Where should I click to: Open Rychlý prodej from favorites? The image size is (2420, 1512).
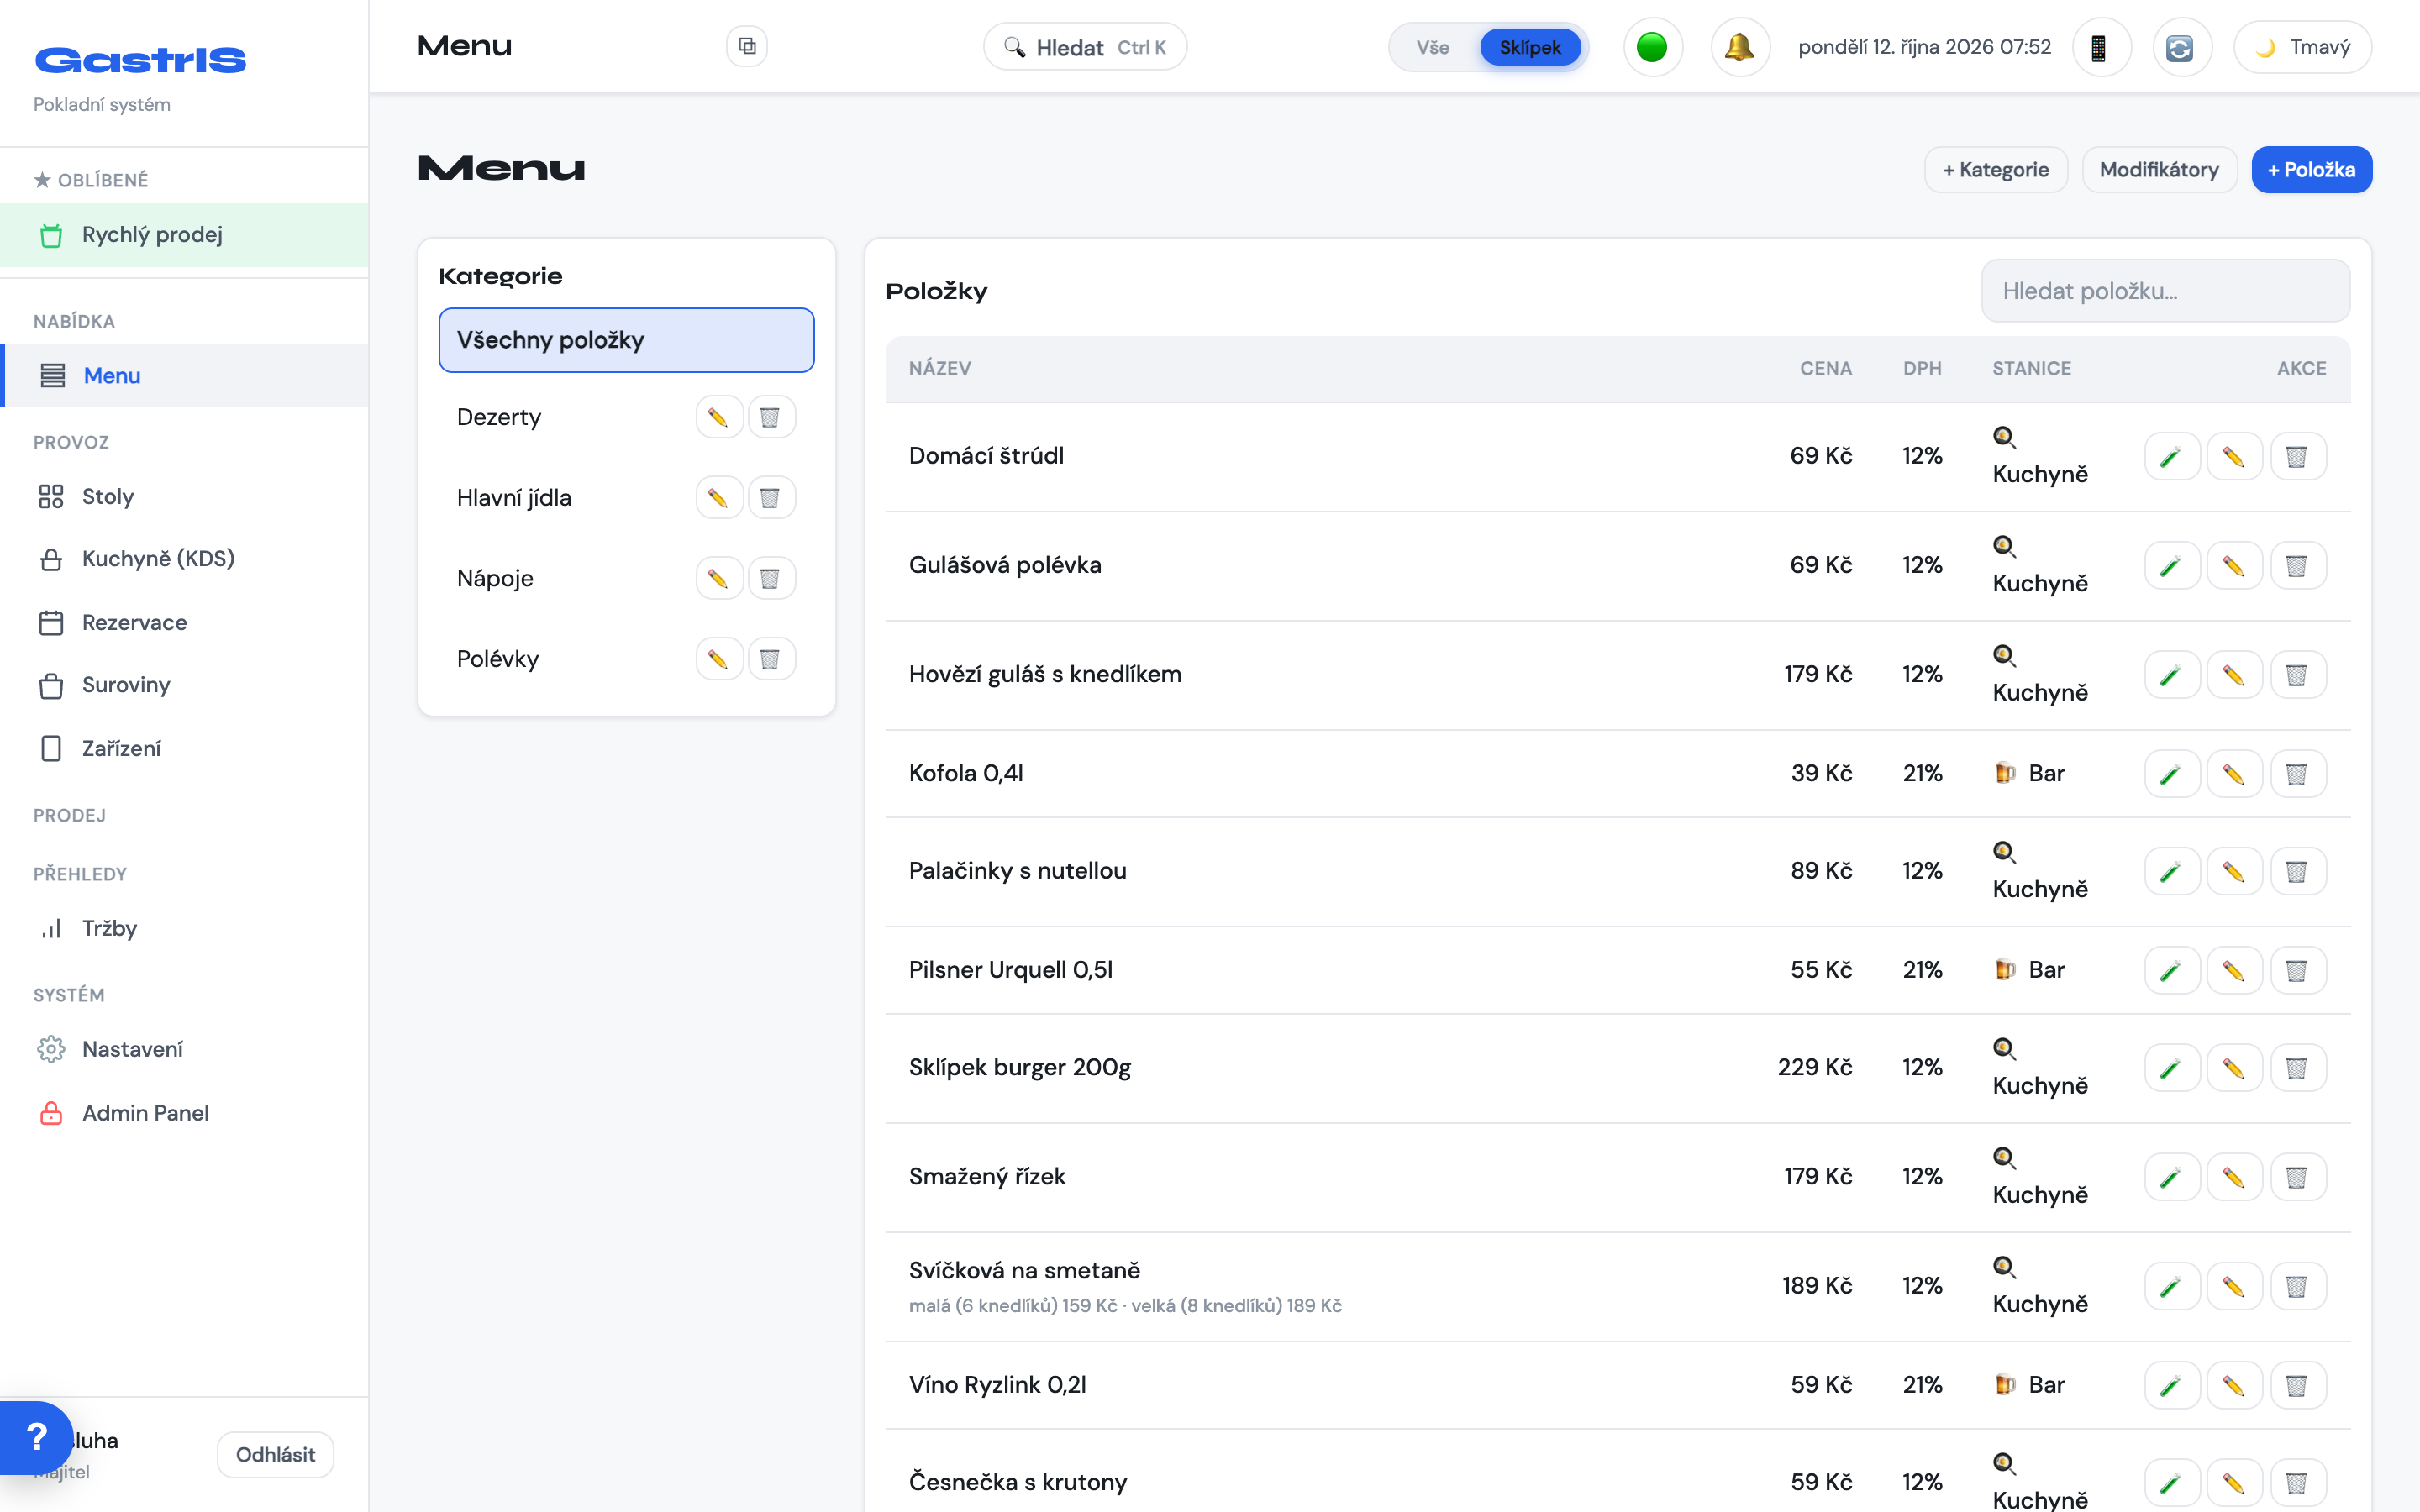coord(184,235)
